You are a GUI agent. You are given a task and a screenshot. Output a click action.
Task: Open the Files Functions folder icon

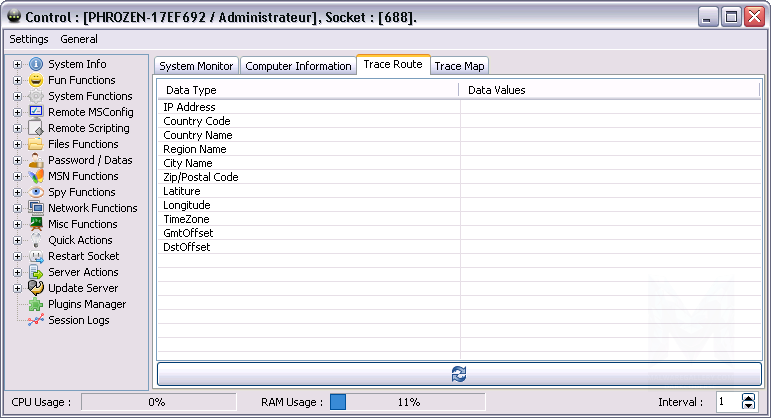pos(36,144)
